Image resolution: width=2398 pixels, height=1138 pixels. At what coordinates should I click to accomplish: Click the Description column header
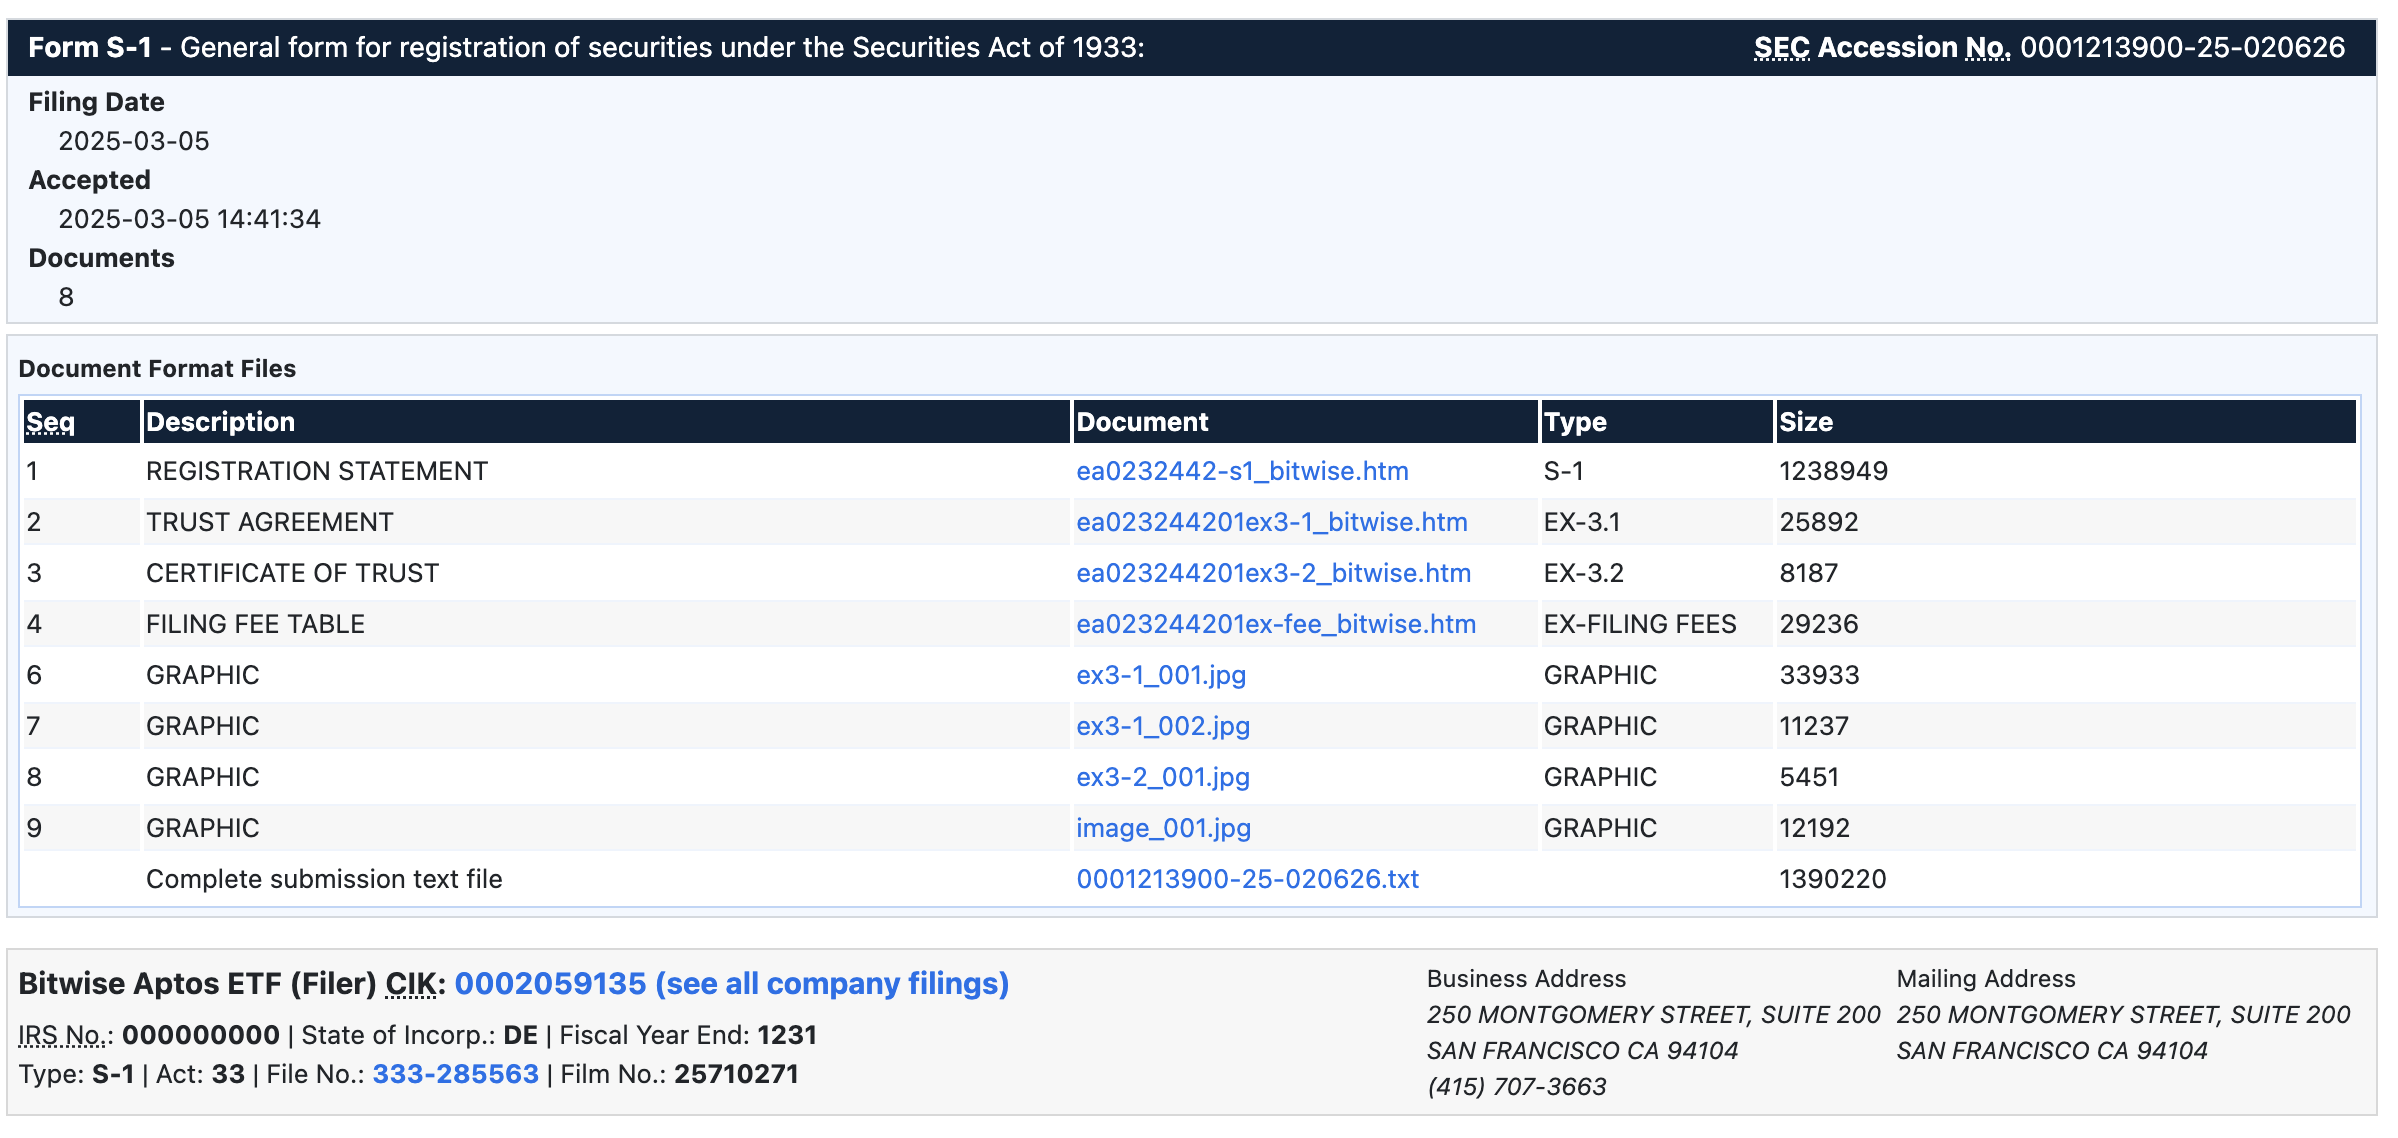pos(220,422)
